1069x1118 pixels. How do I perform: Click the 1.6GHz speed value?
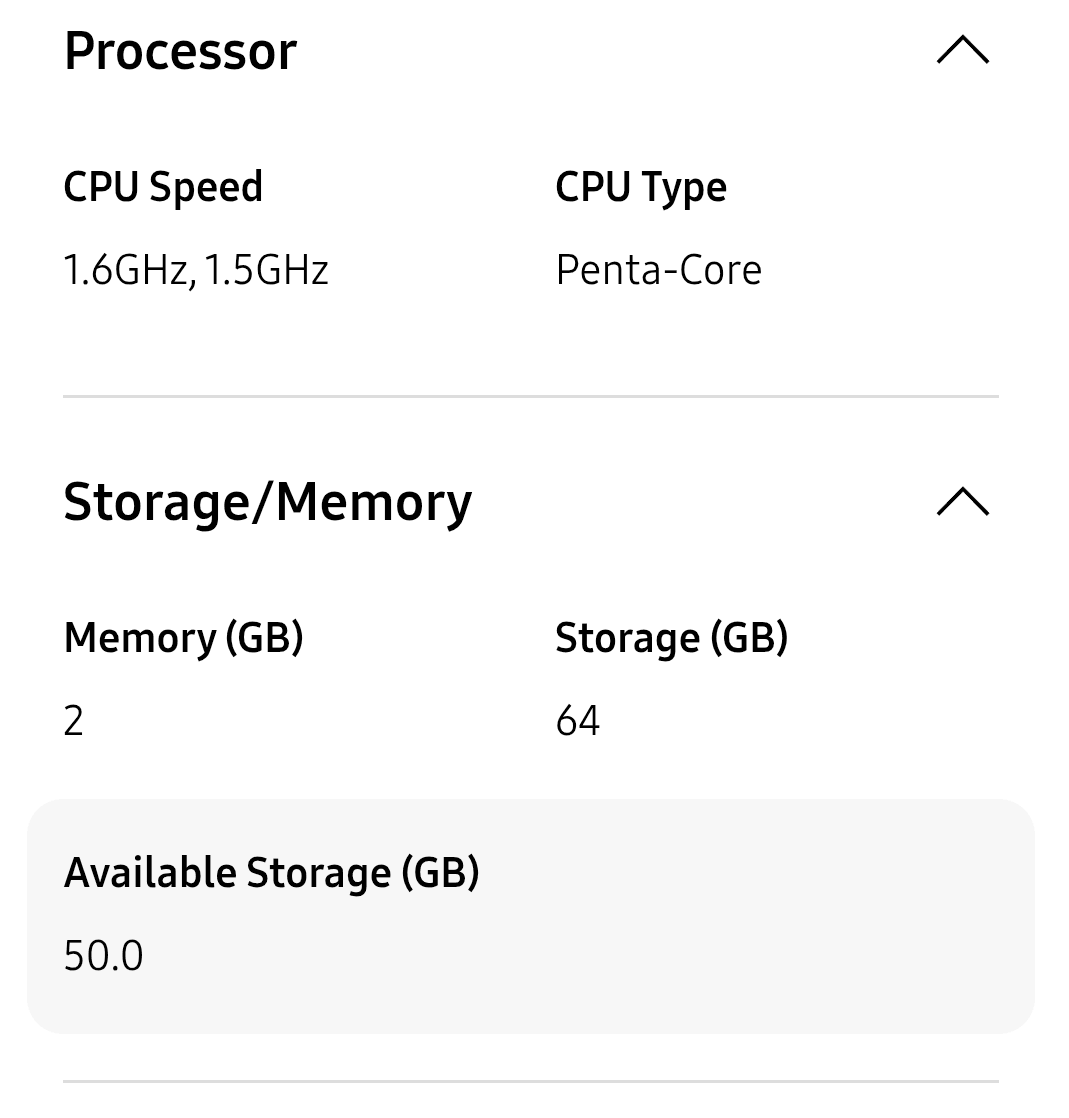[x=127, y=270]
